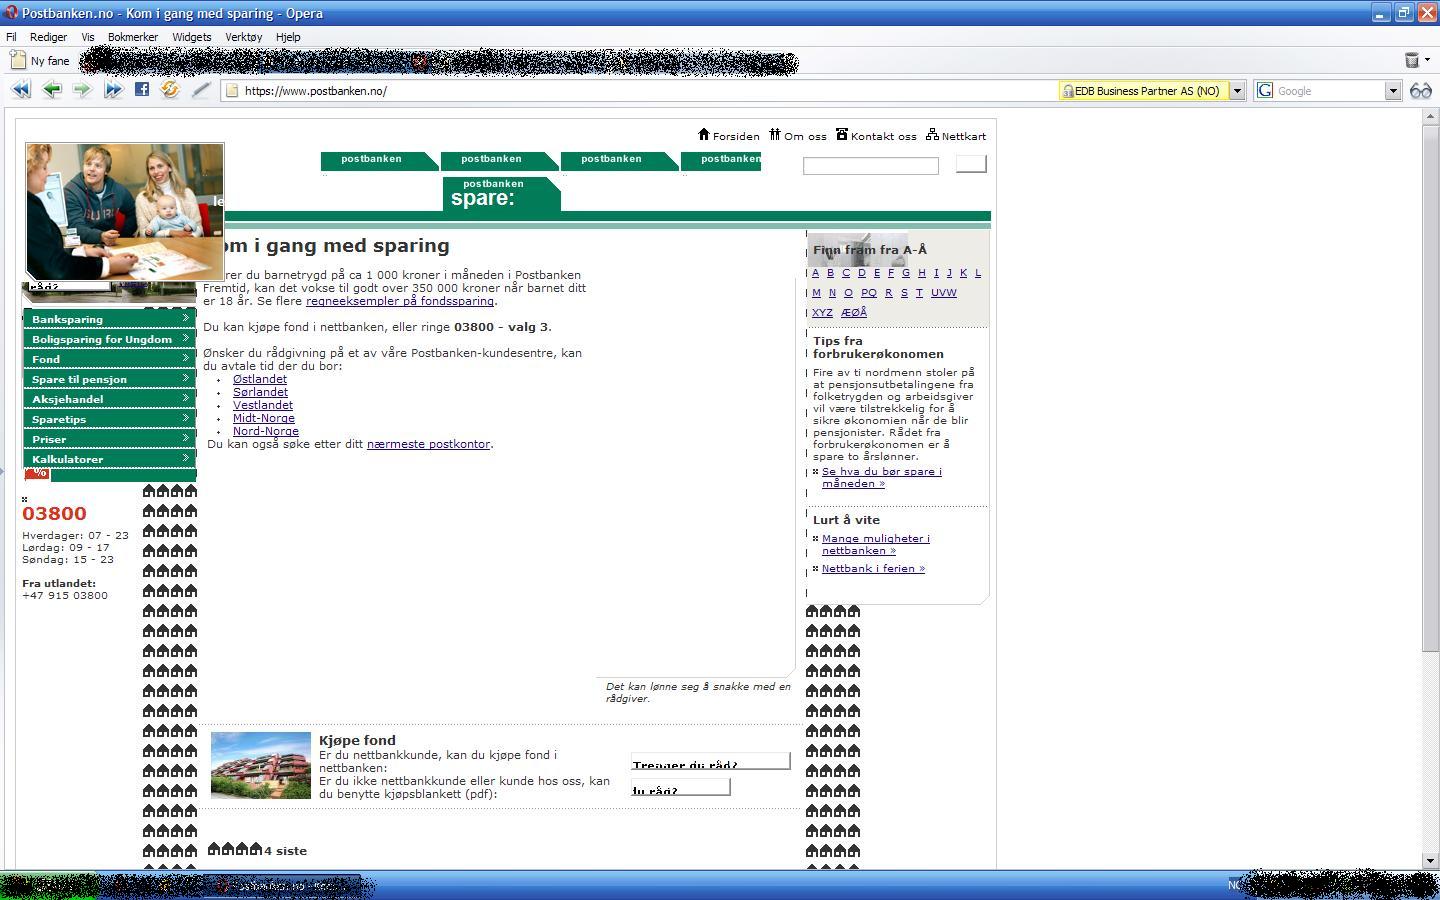Screen dimensions: 1440x900
Task: Expand the Sparetips sidebar item
Action: (x=110, y=419)
